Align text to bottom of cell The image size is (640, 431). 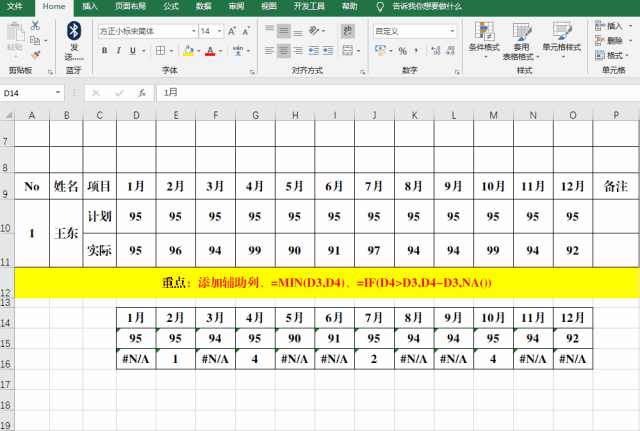pos(298,31)
